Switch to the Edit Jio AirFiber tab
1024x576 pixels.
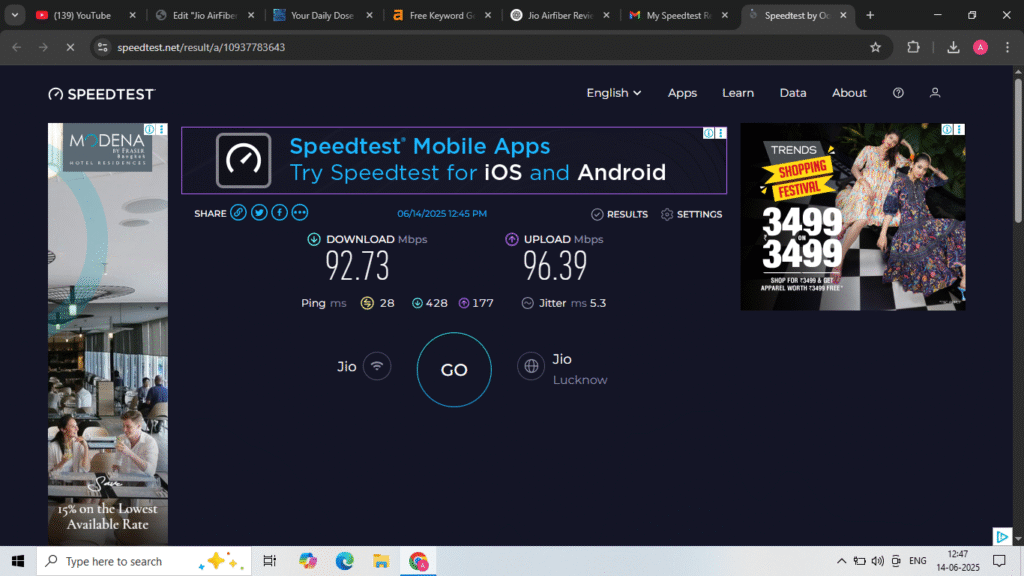[x=204, y=15]
